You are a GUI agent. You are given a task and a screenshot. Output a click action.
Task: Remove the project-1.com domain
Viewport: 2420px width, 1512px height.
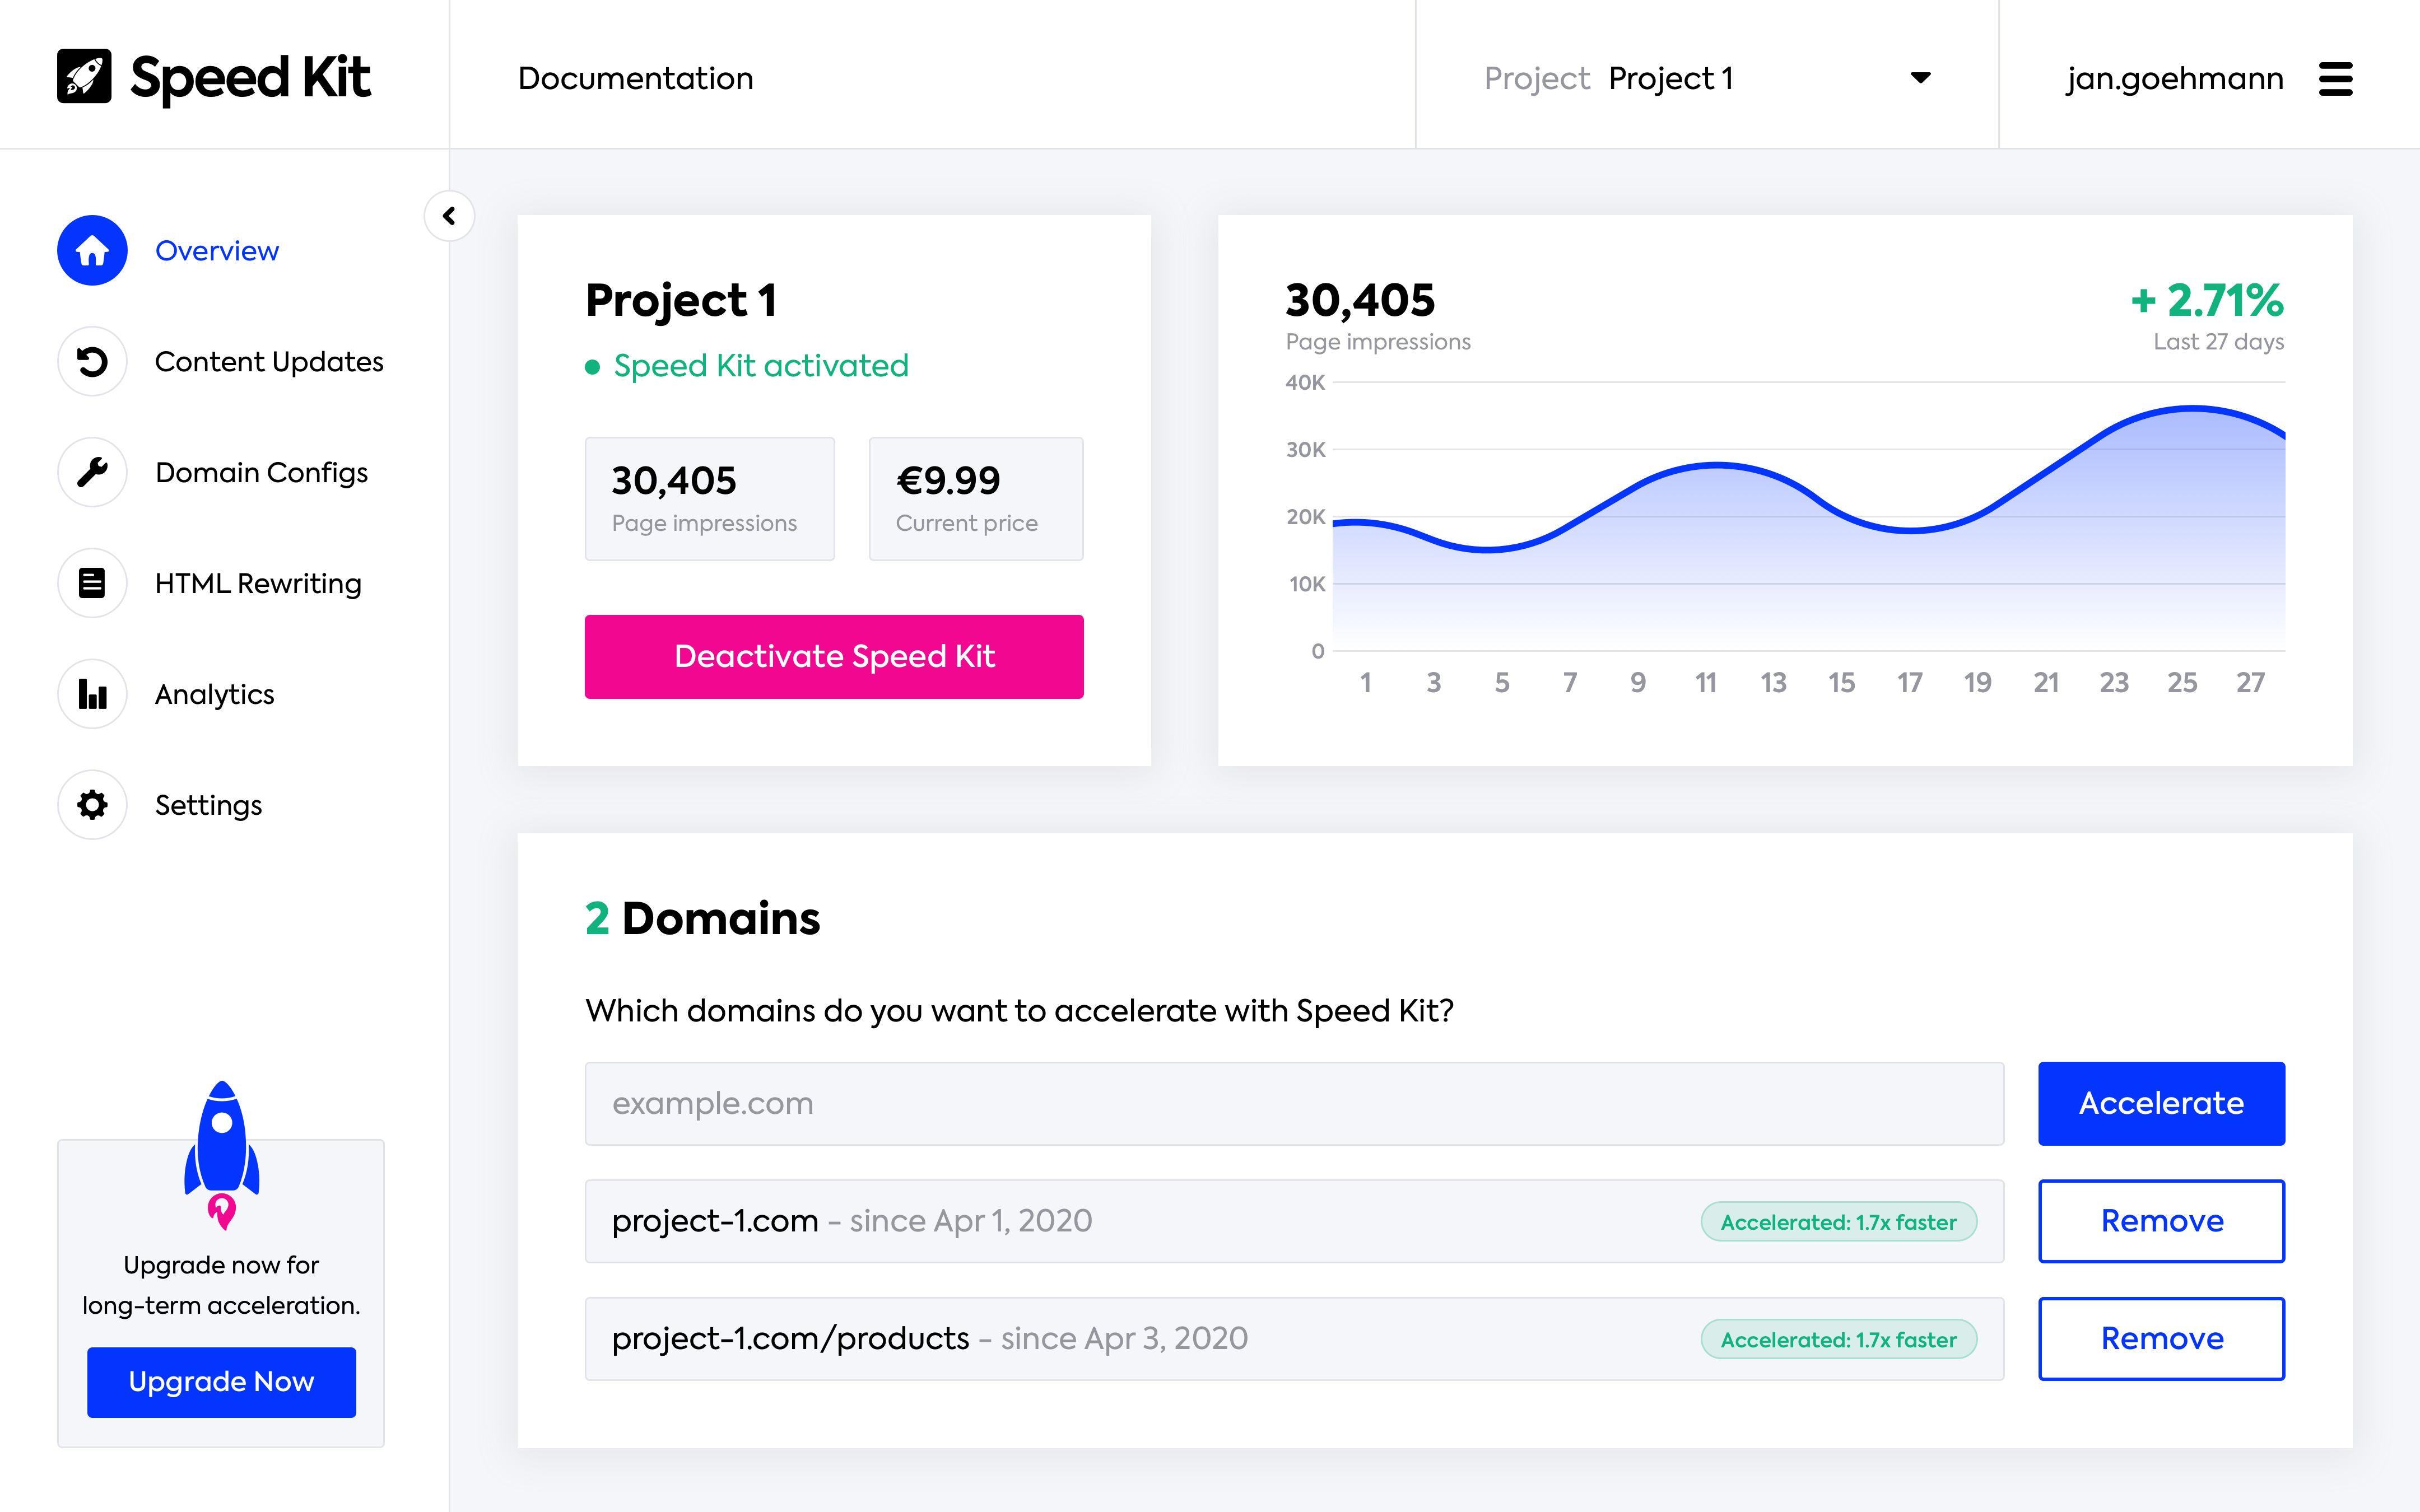point(2161,1221)
